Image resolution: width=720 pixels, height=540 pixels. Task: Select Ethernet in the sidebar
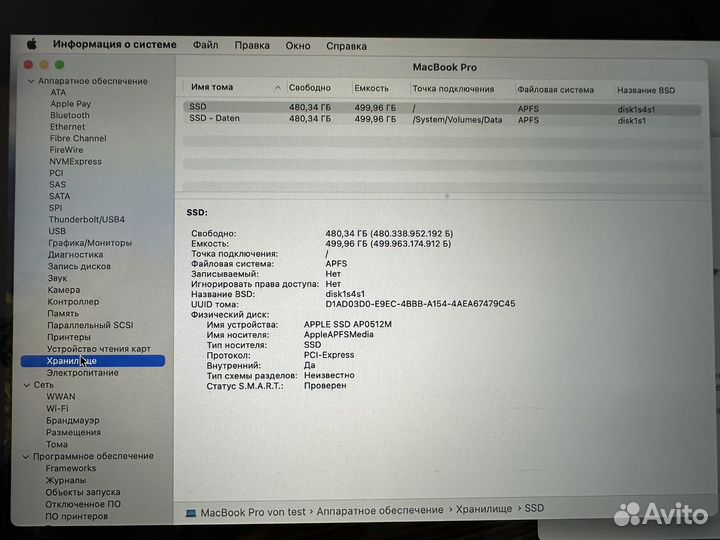[x=68, y=127]
